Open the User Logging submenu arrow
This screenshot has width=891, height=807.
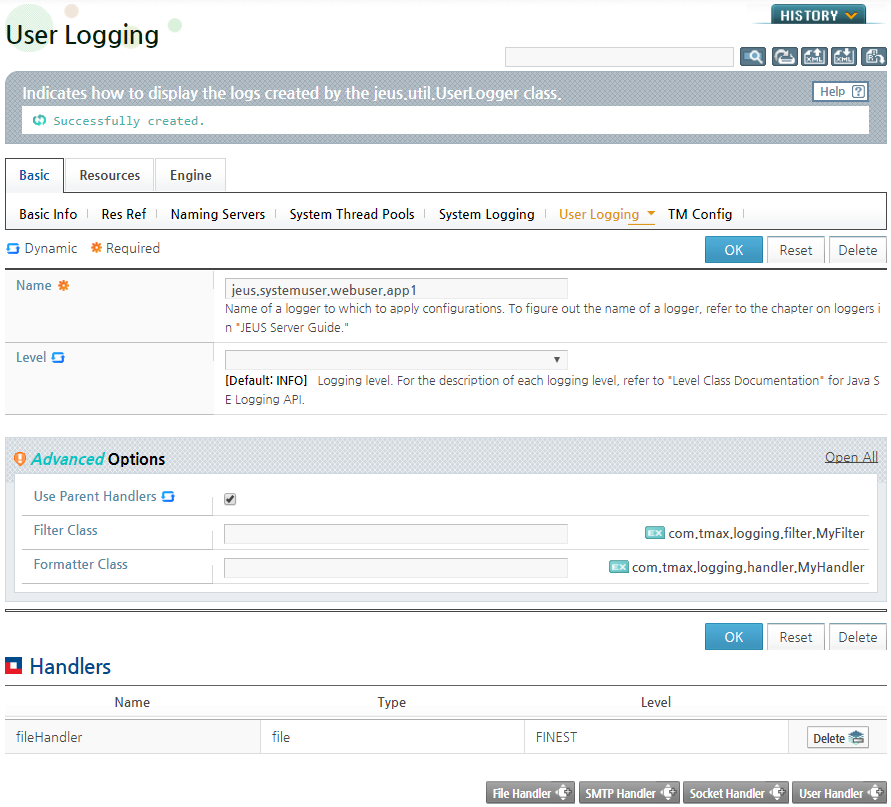651,213
